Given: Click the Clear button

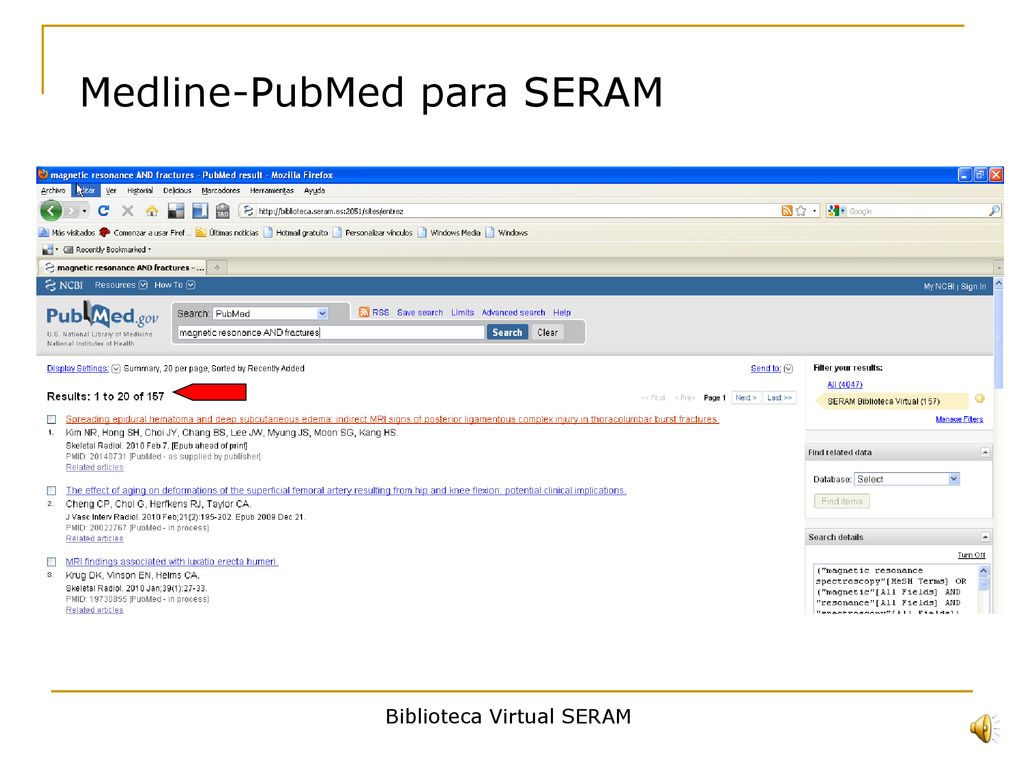Looking at the screenshot, I should click(547, 332).
